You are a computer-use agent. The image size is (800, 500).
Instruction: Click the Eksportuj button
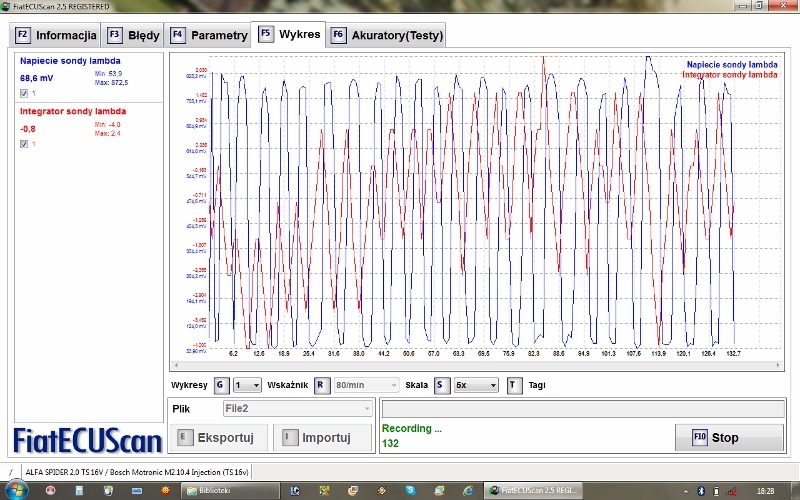click(x=221, y=437)
